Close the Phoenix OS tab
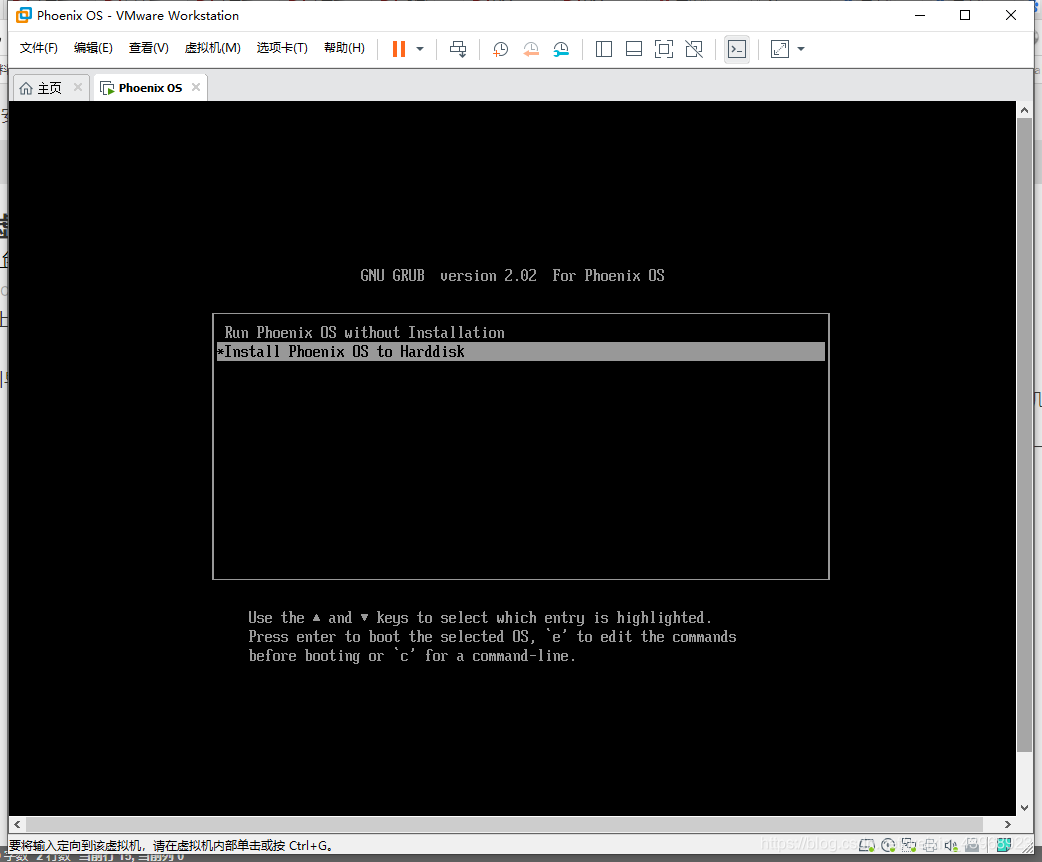Screen dimensions: 1042x862 point(195,87)
